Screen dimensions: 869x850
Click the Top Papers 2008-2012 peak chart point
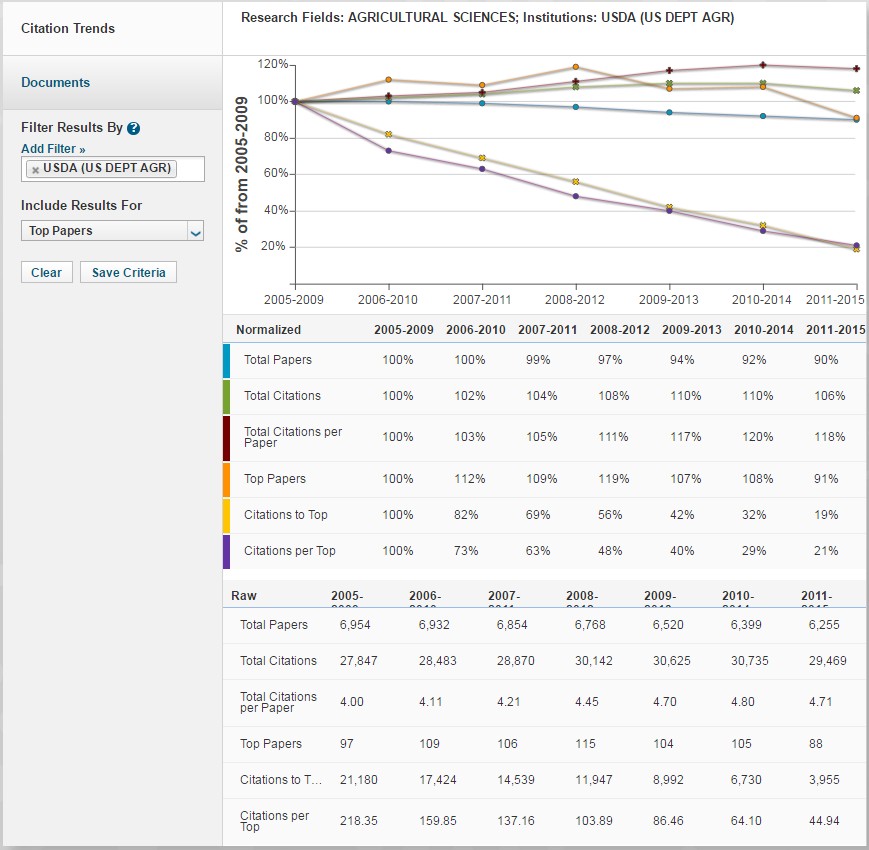(x=576, y=67)
